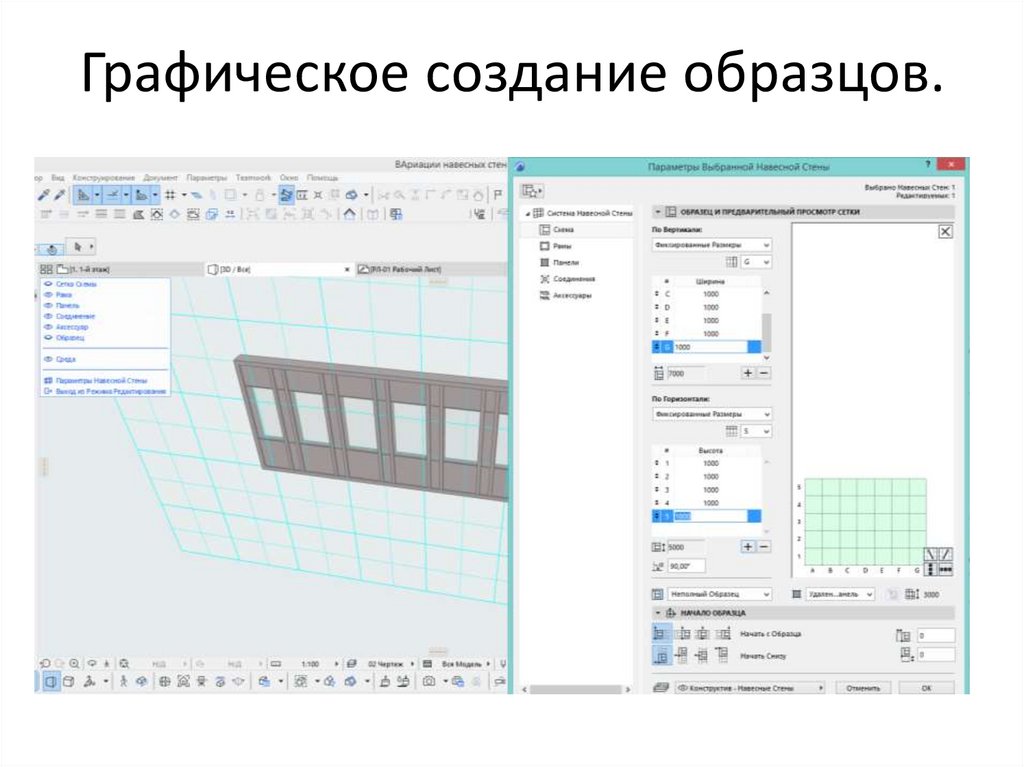
Task: Click the zoom magnifier icon in bottom bar
Action: 74,664
